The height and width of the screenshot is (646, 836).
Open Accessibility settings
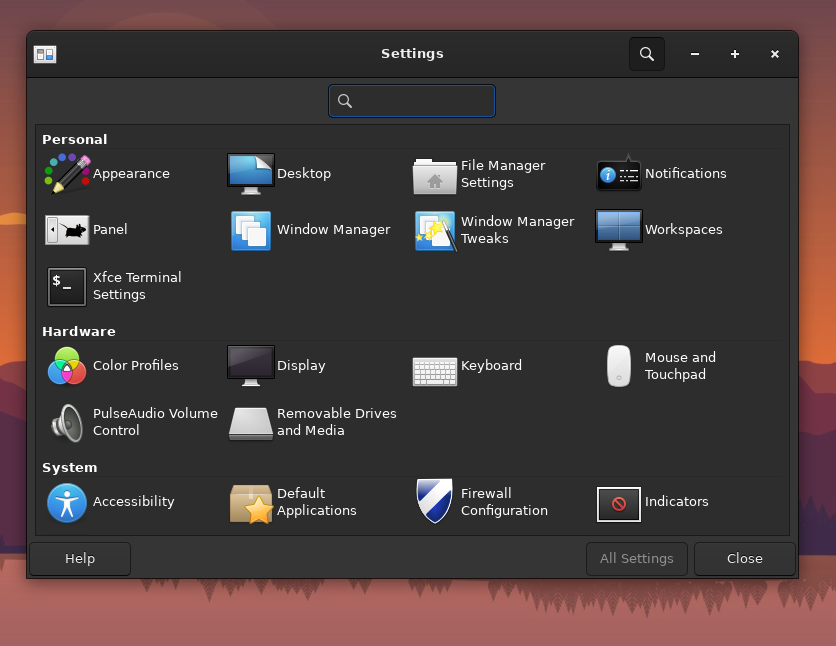tap(68, 502)
